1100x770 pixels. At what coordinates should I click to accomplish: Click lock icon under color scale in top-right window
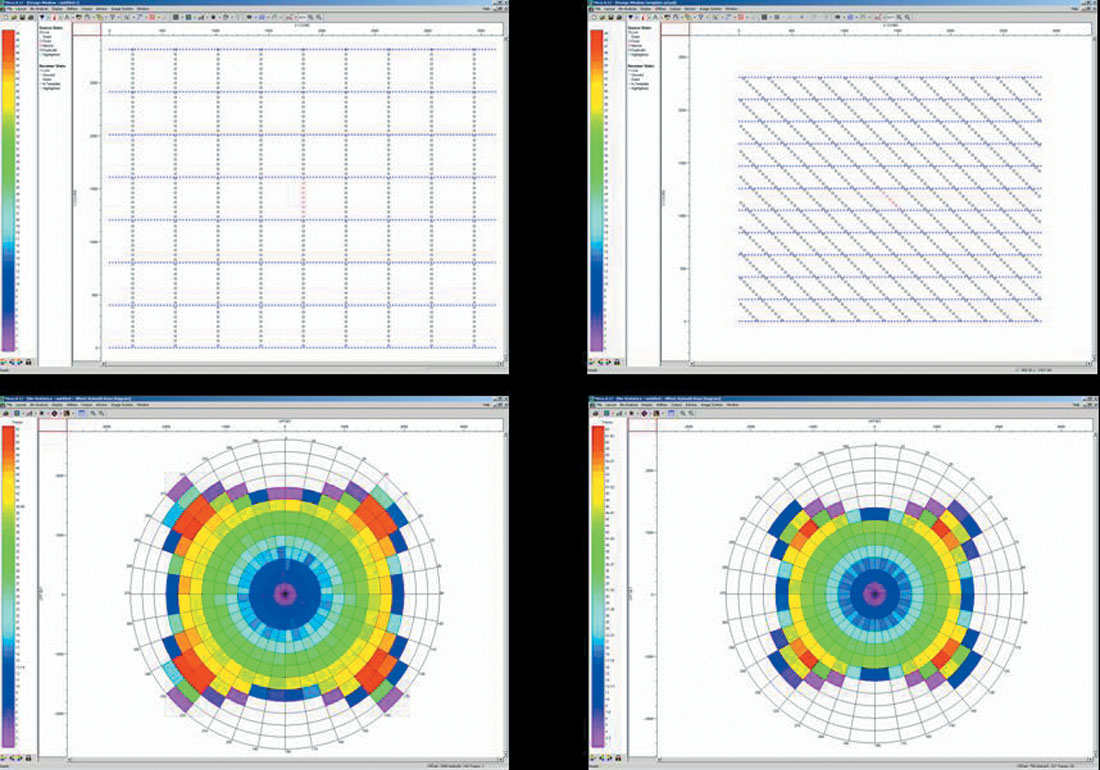[617, 363]
